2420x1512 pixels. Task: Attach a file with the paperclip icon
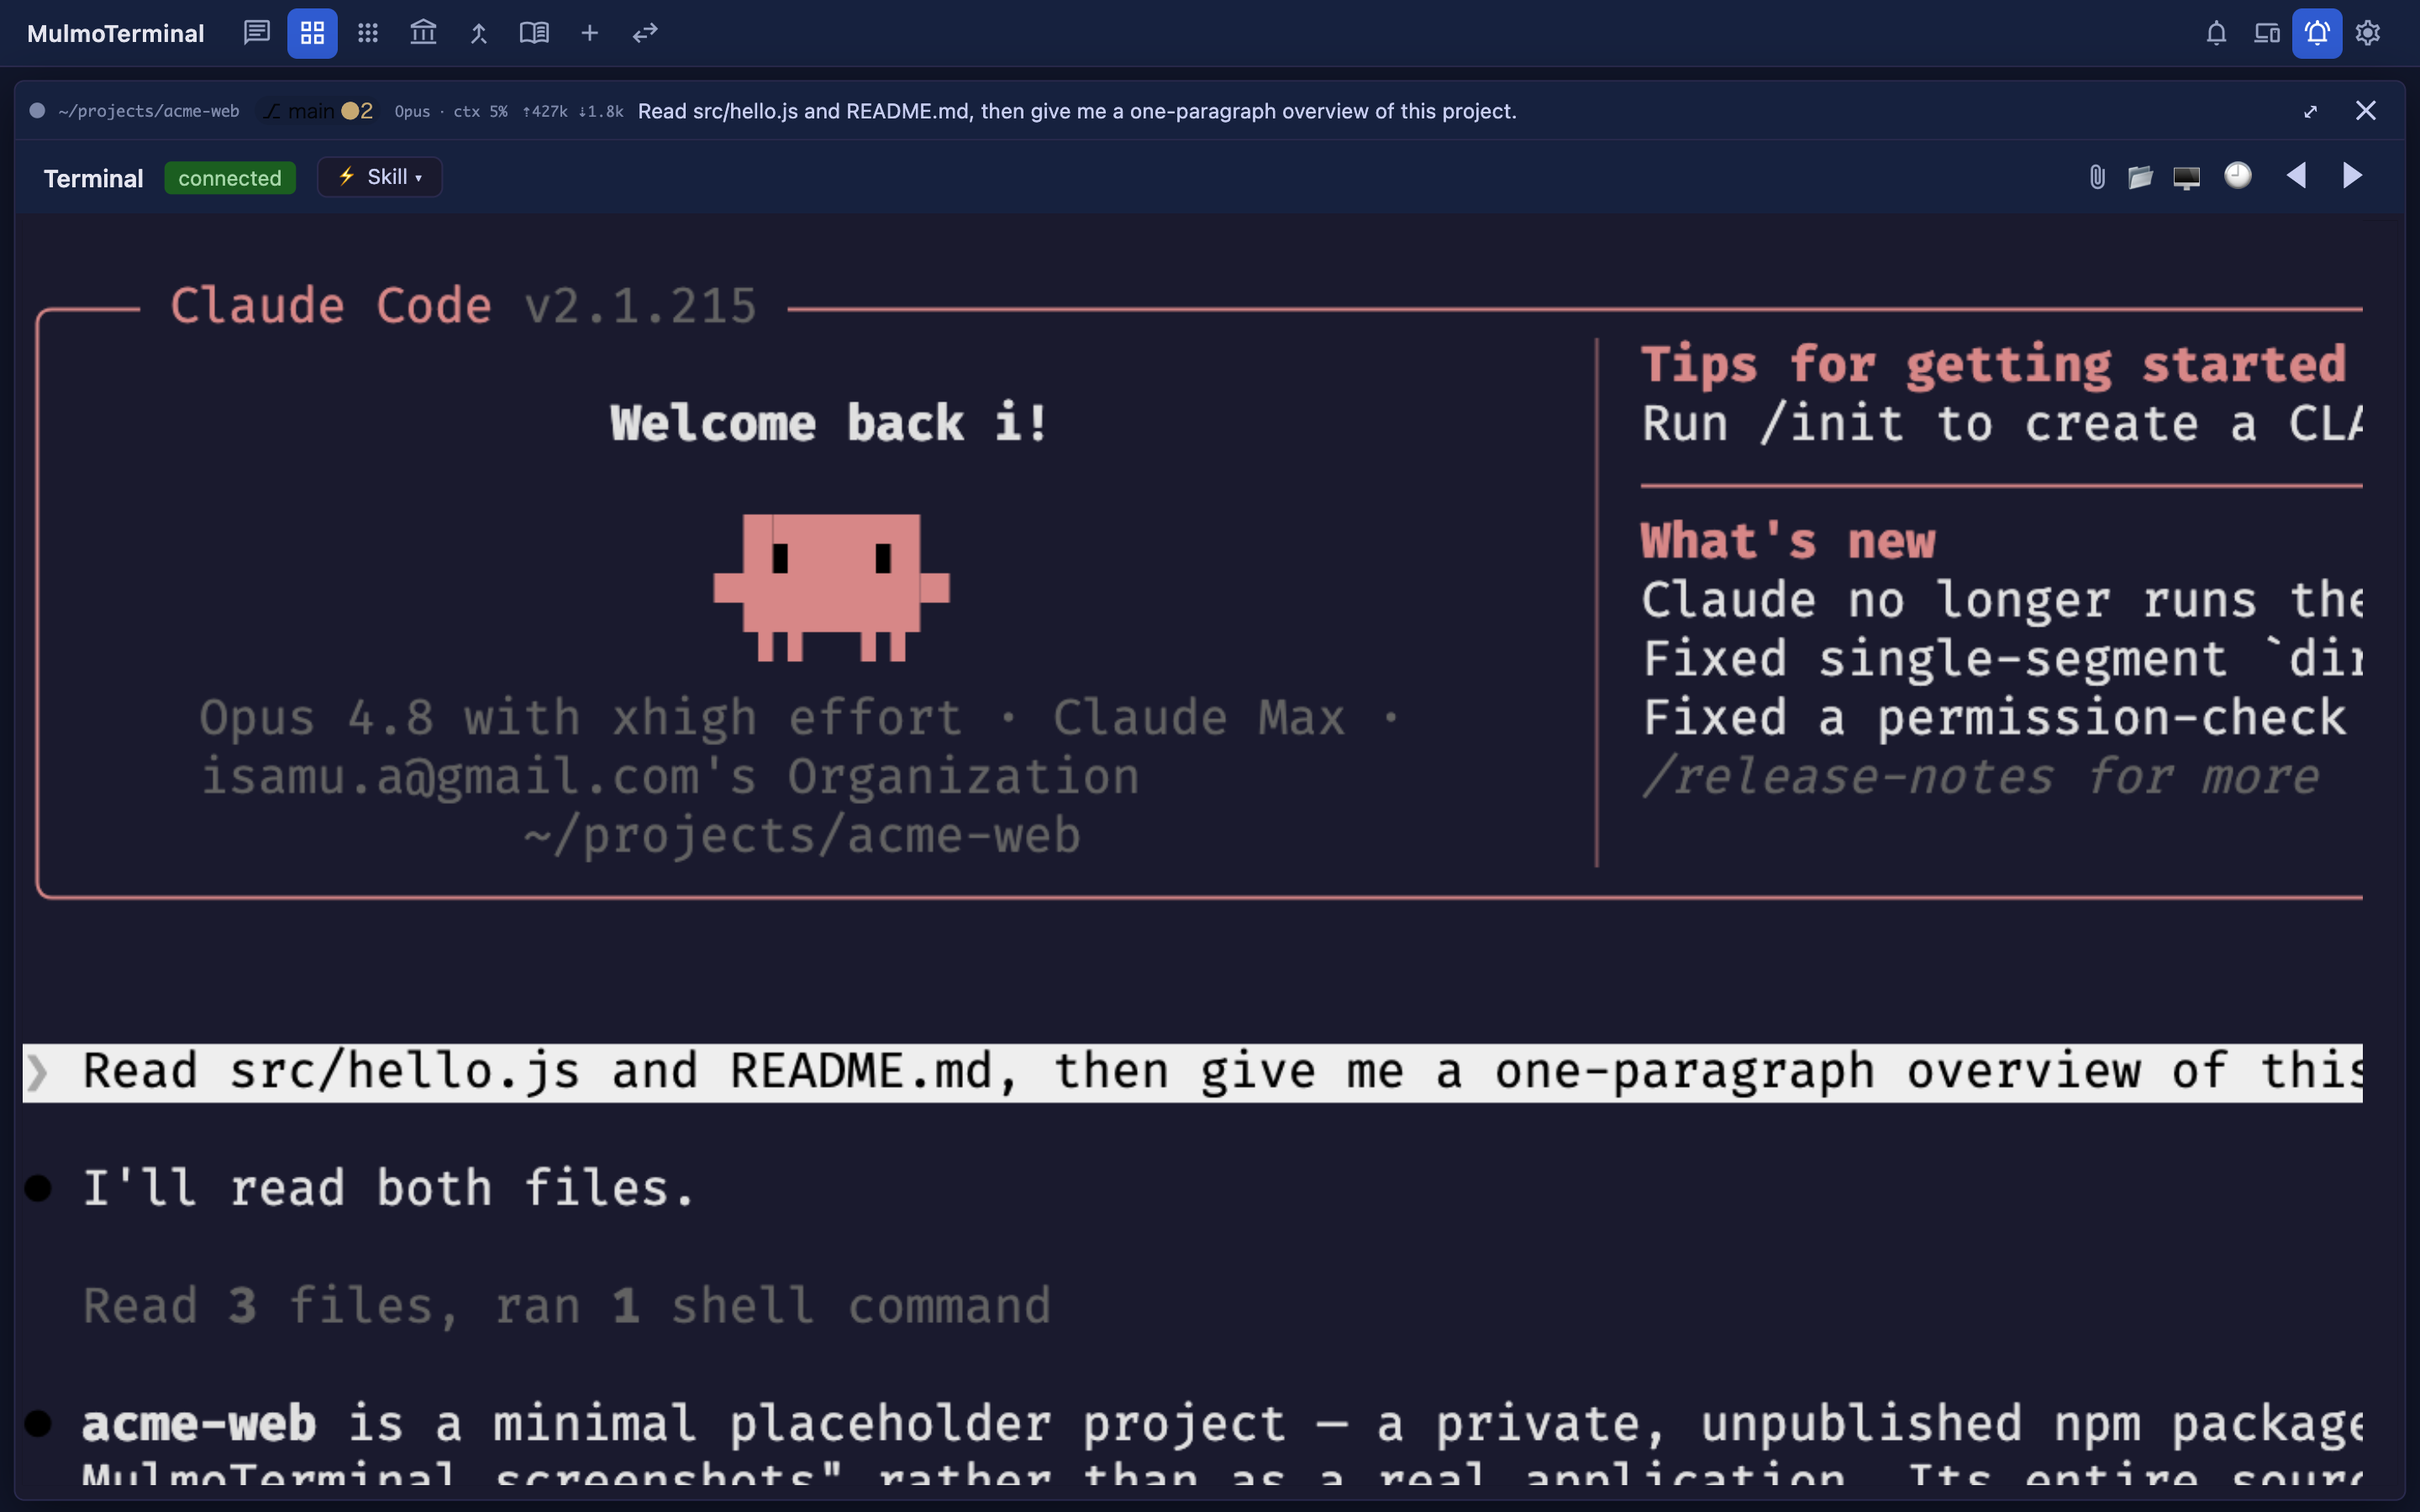tap(2097, 177)
